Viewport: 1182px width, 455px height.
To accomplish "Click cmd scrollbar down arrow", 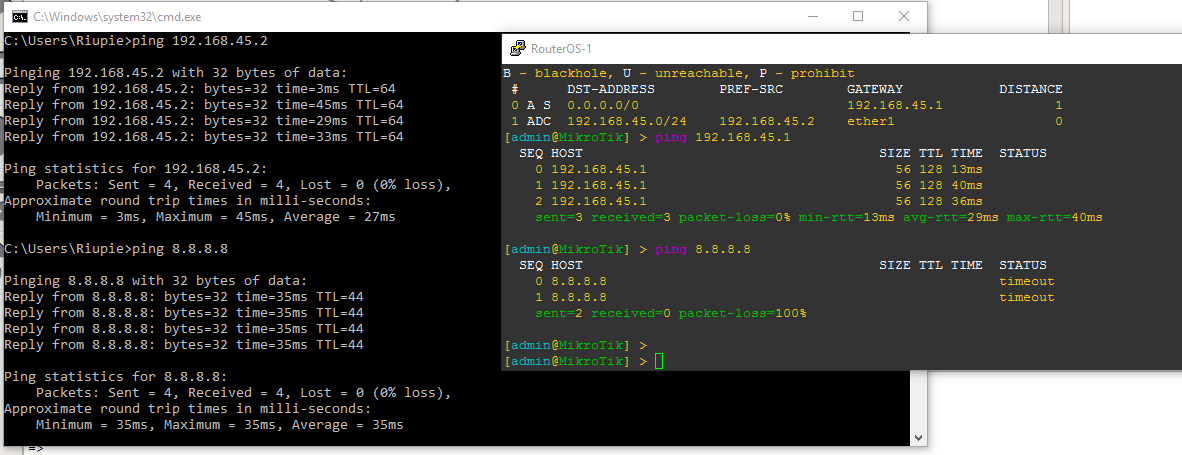I will pos(919,437).
